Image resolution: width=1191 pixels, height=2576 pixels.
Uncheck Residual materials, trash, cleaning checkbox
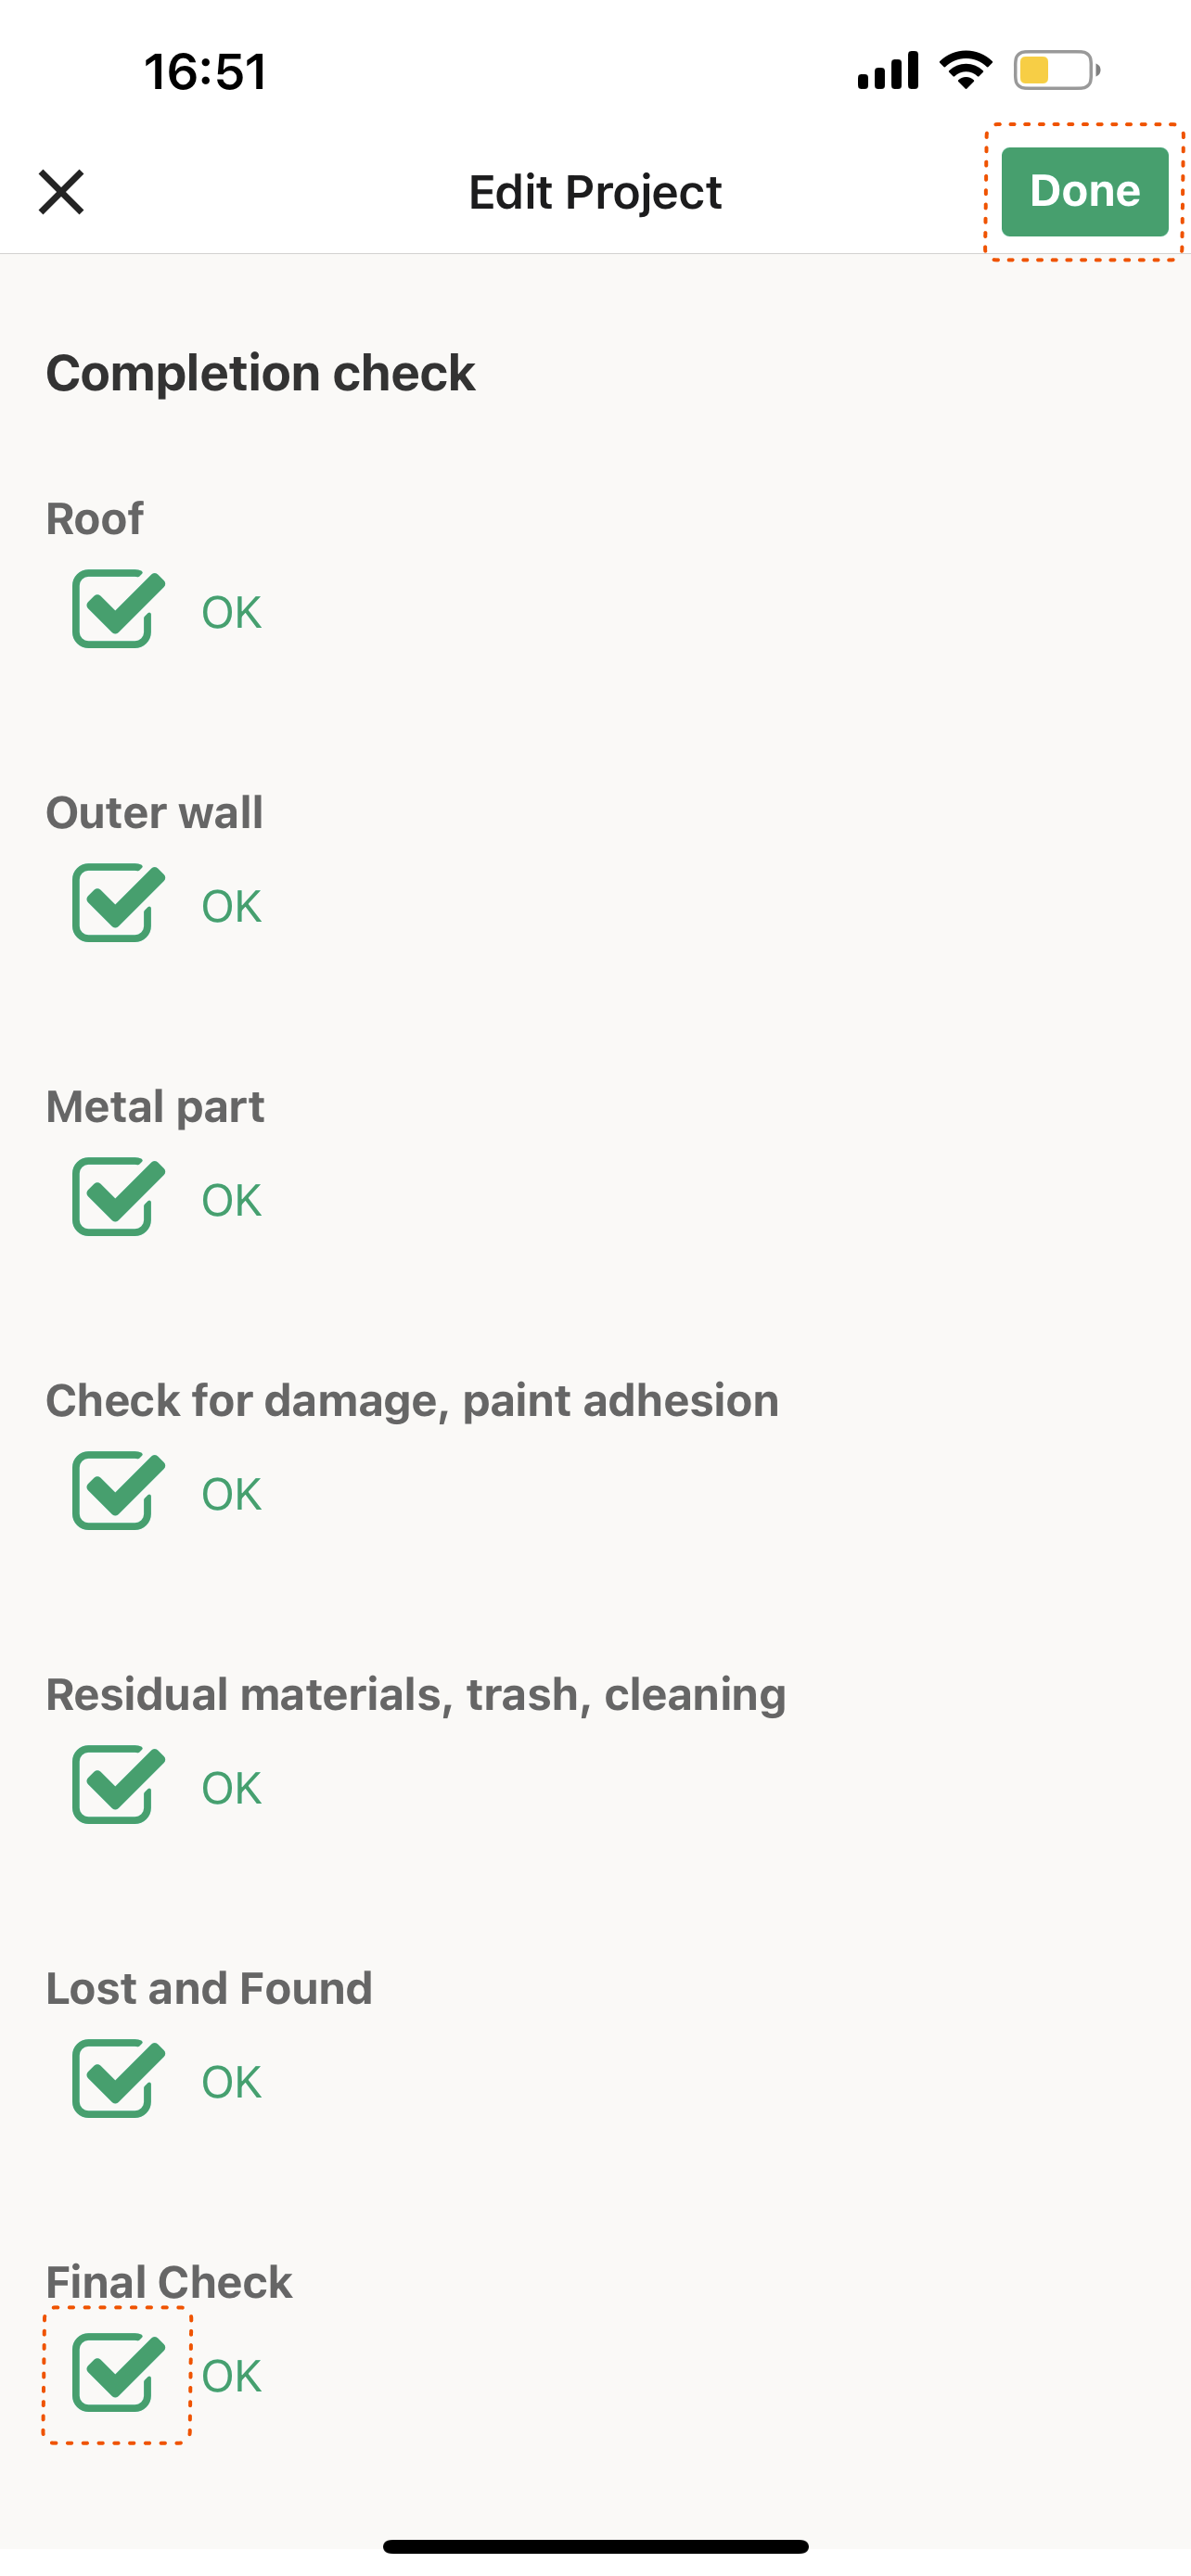pos(114,1785)
